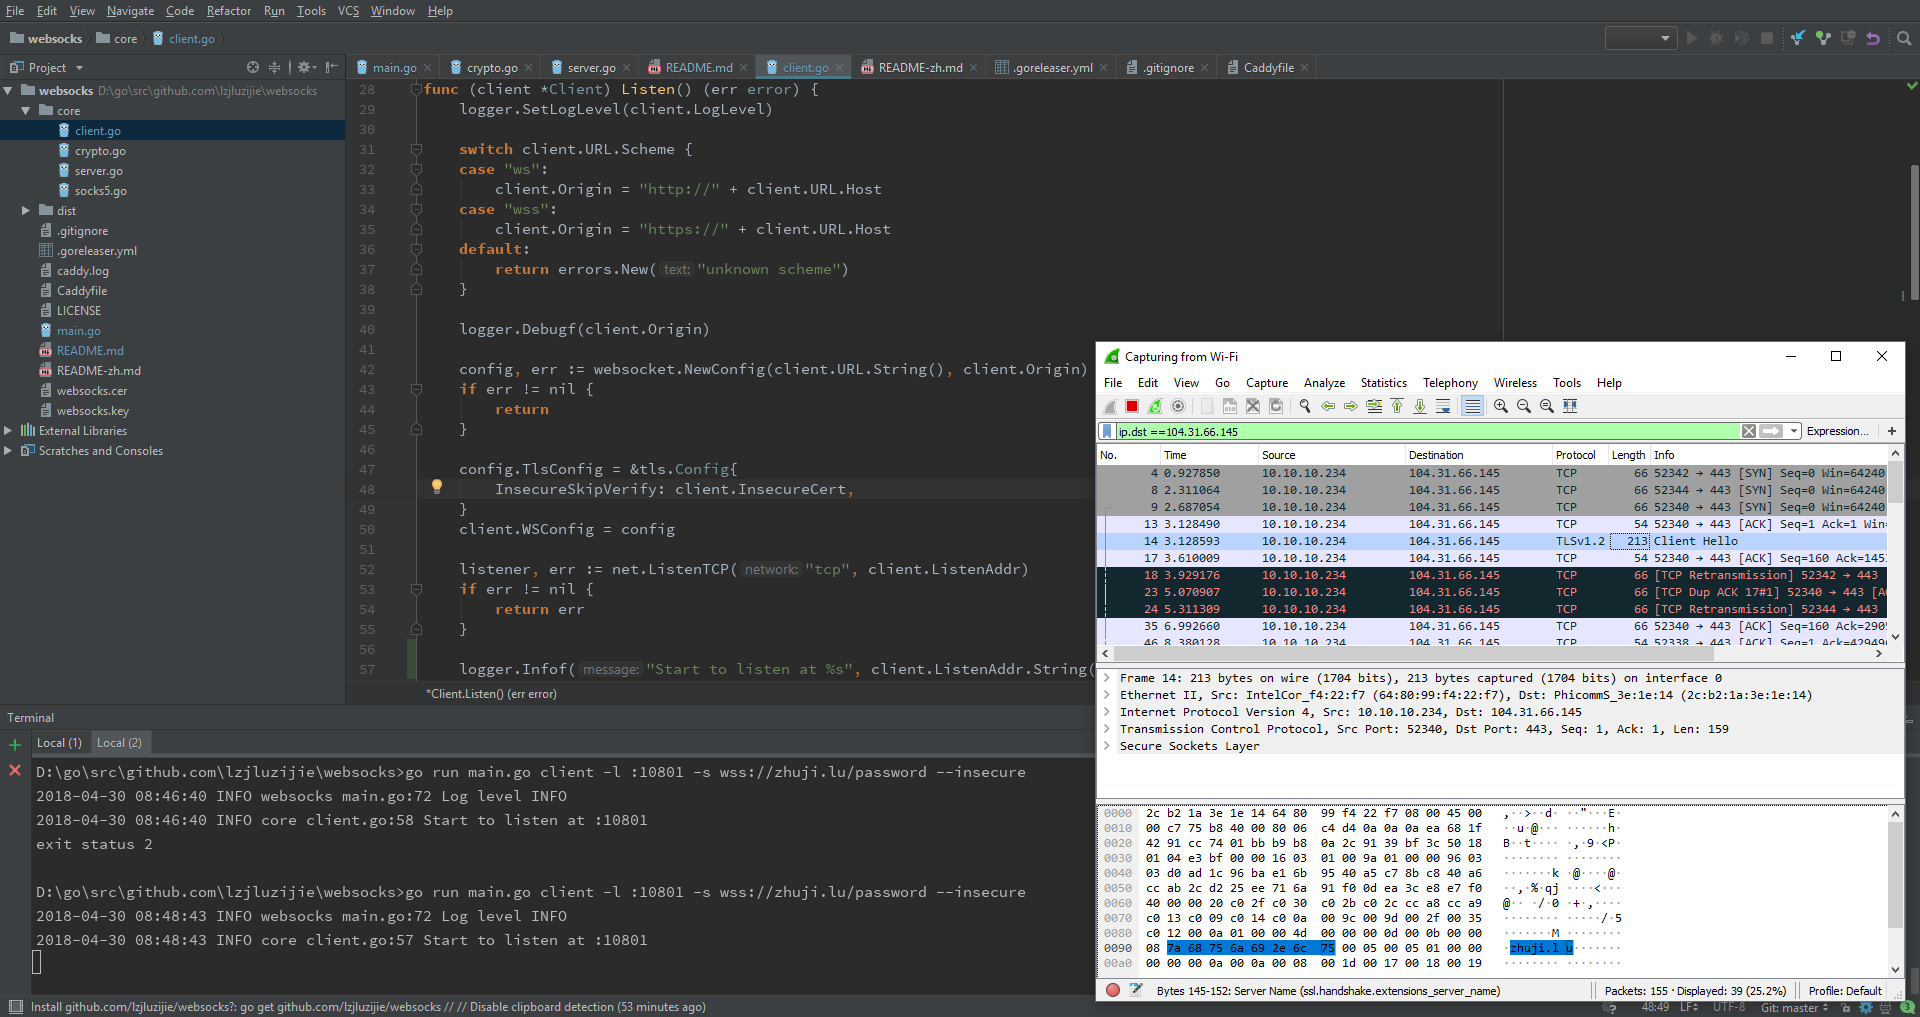
Task: Update project from VCS icon
Action: point(1797,38)
